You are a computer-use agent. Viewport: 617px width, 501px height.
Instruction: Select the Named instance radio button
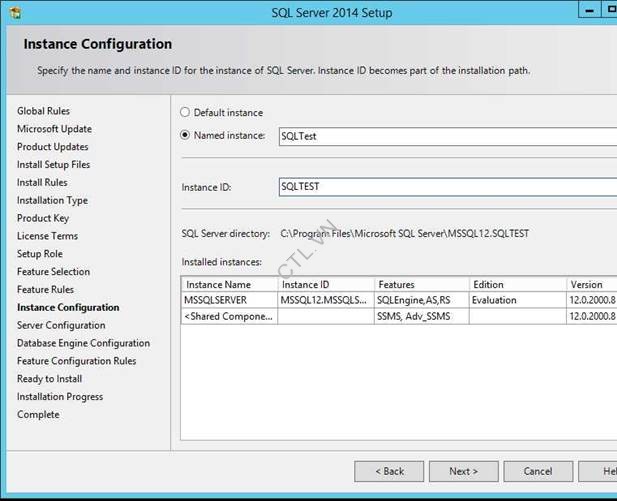pyautogui.click(x=185, y=135)
